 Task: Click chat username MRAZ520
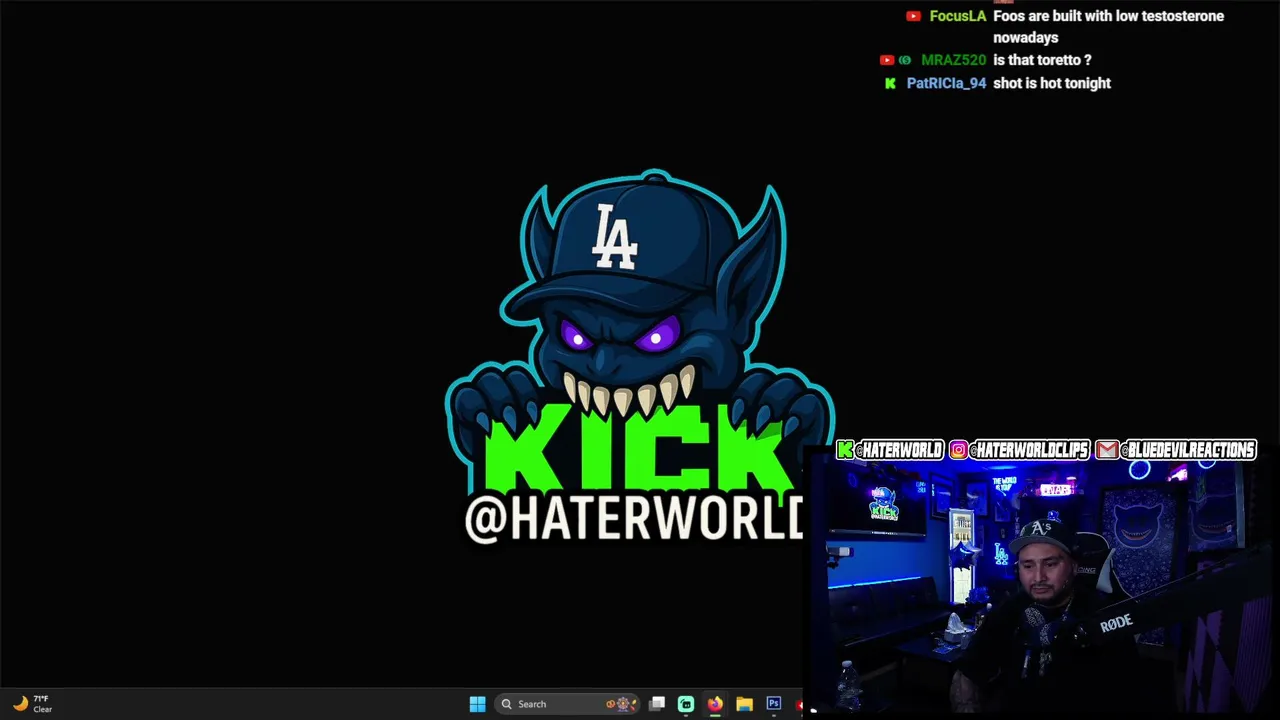pos(953,60)
